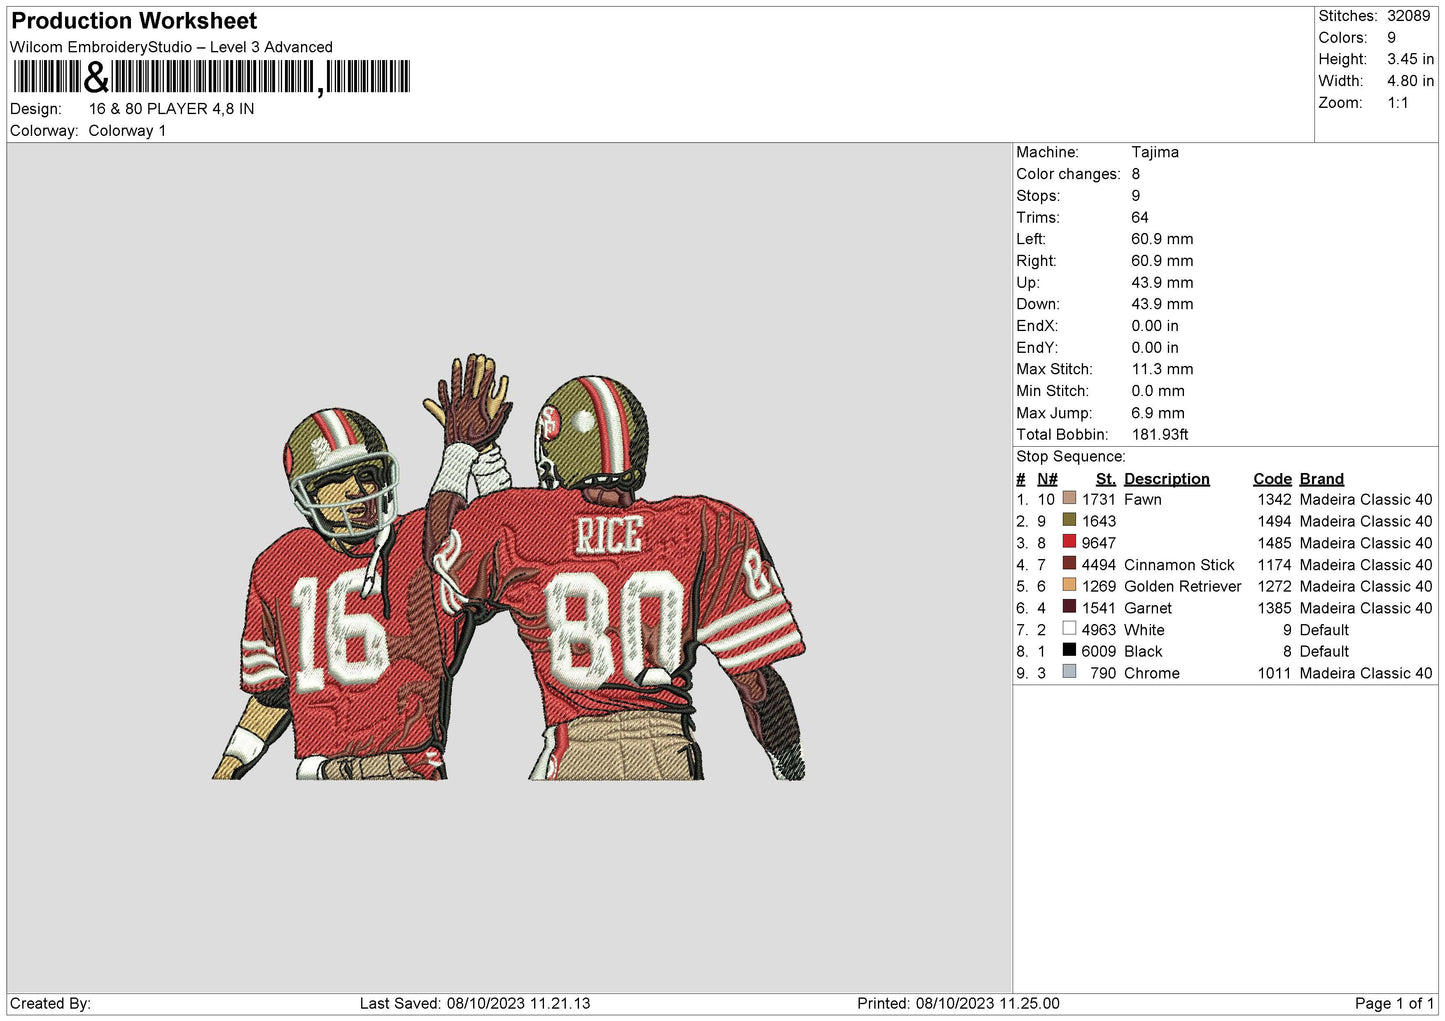Click the Height value '3.45 in'

(x=1410, y=59)
